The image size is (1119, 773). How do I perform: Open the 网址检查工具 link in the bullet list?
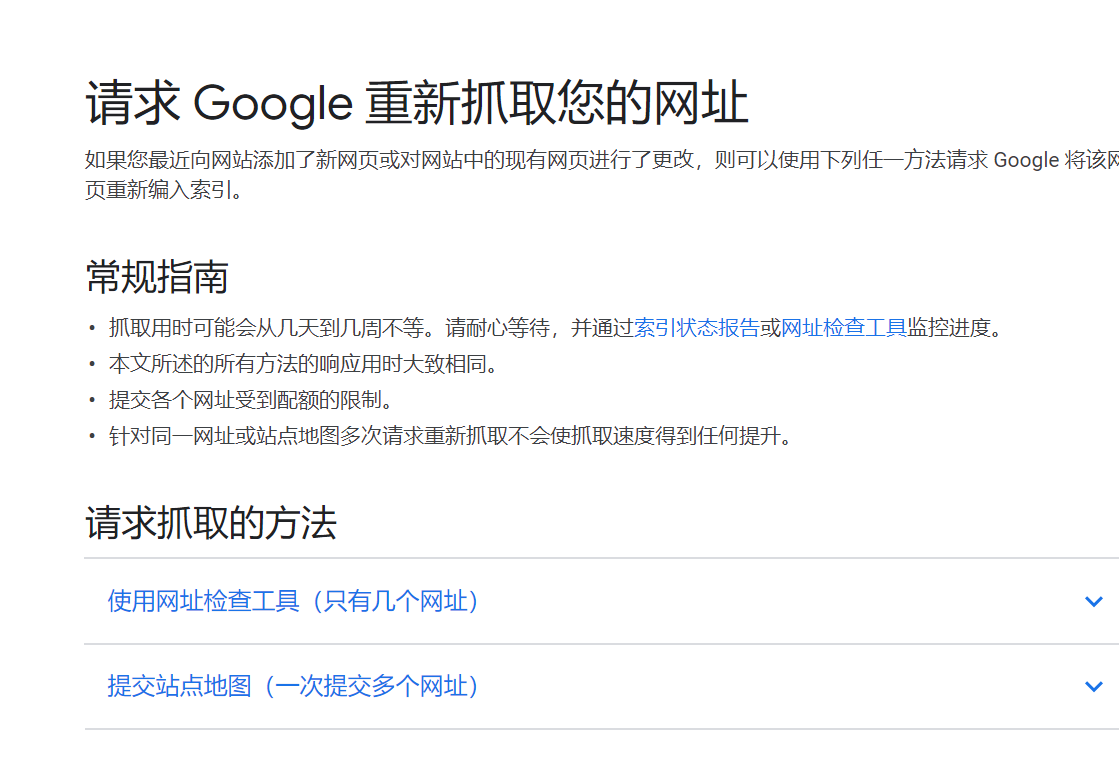click(x=844, y=328)
